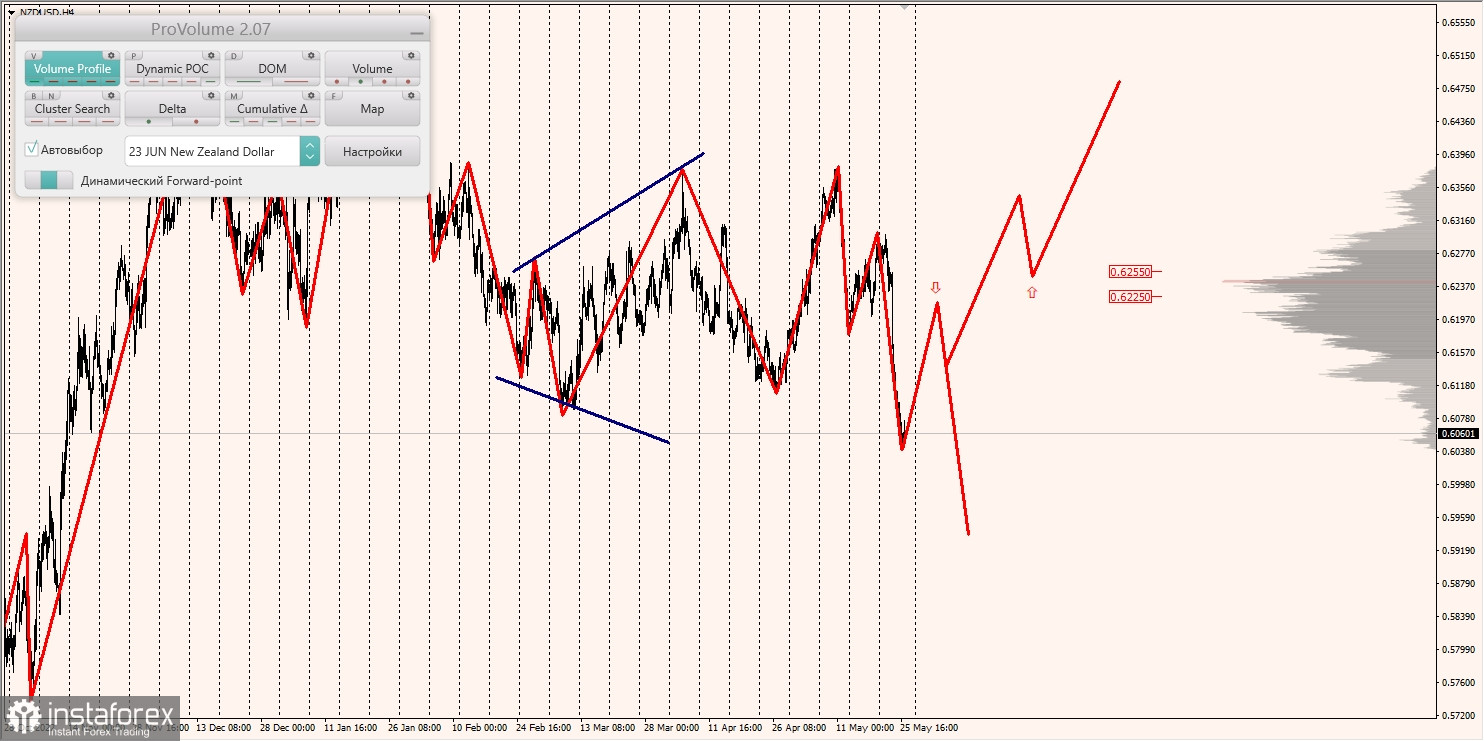
Task: Click the 0.63960 price axis value
Action: point(1458,154)
